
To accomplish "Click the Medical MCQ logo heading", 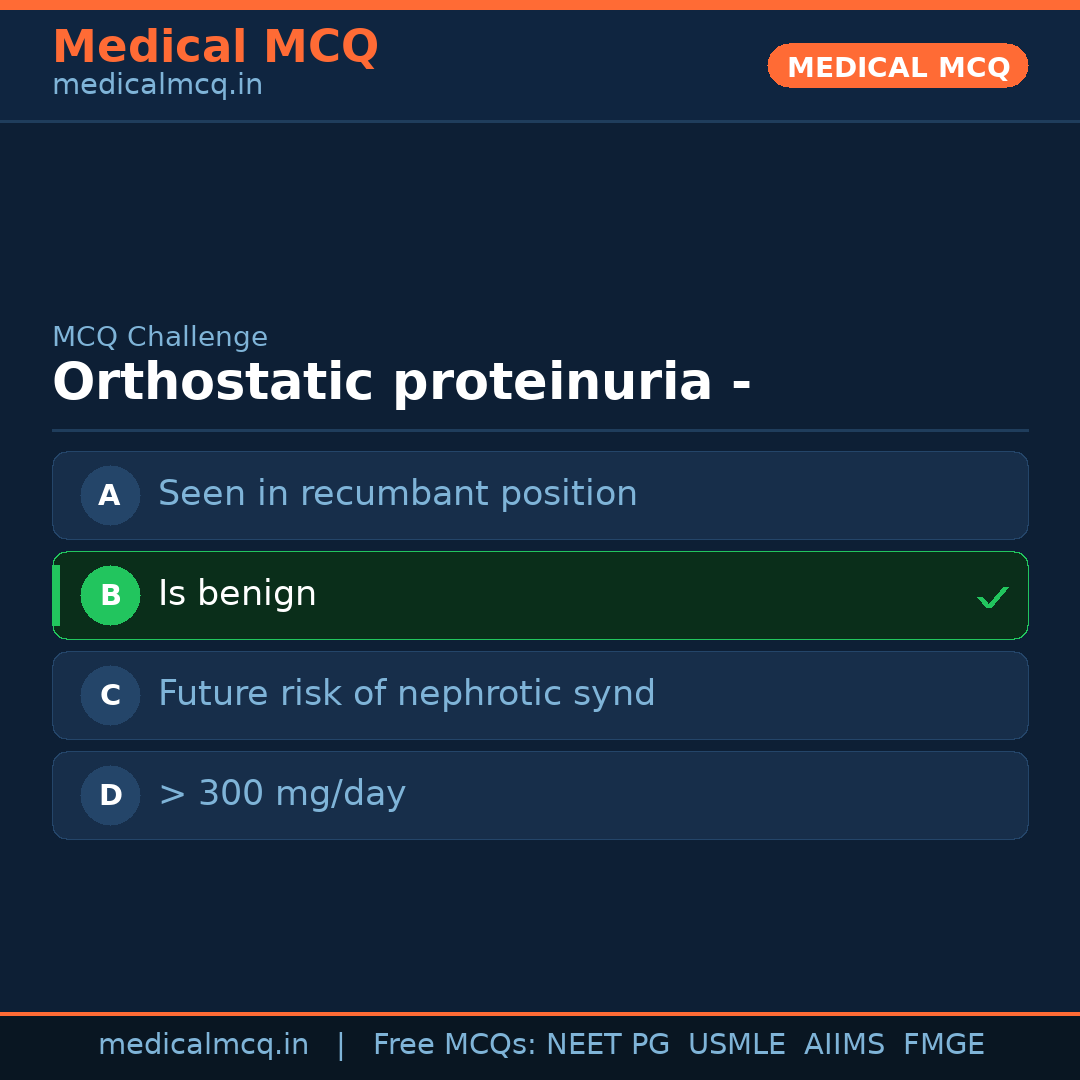I will pos(215,46).
